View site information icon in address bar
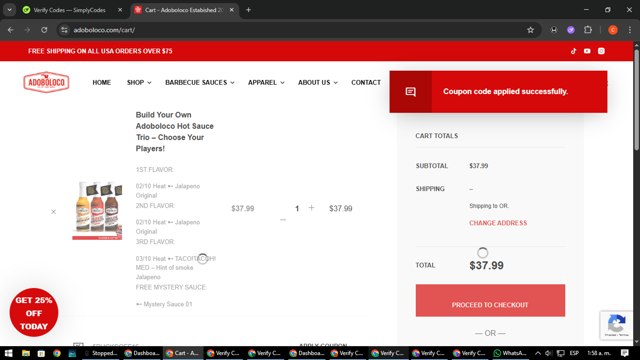 (x=64, y=30)
